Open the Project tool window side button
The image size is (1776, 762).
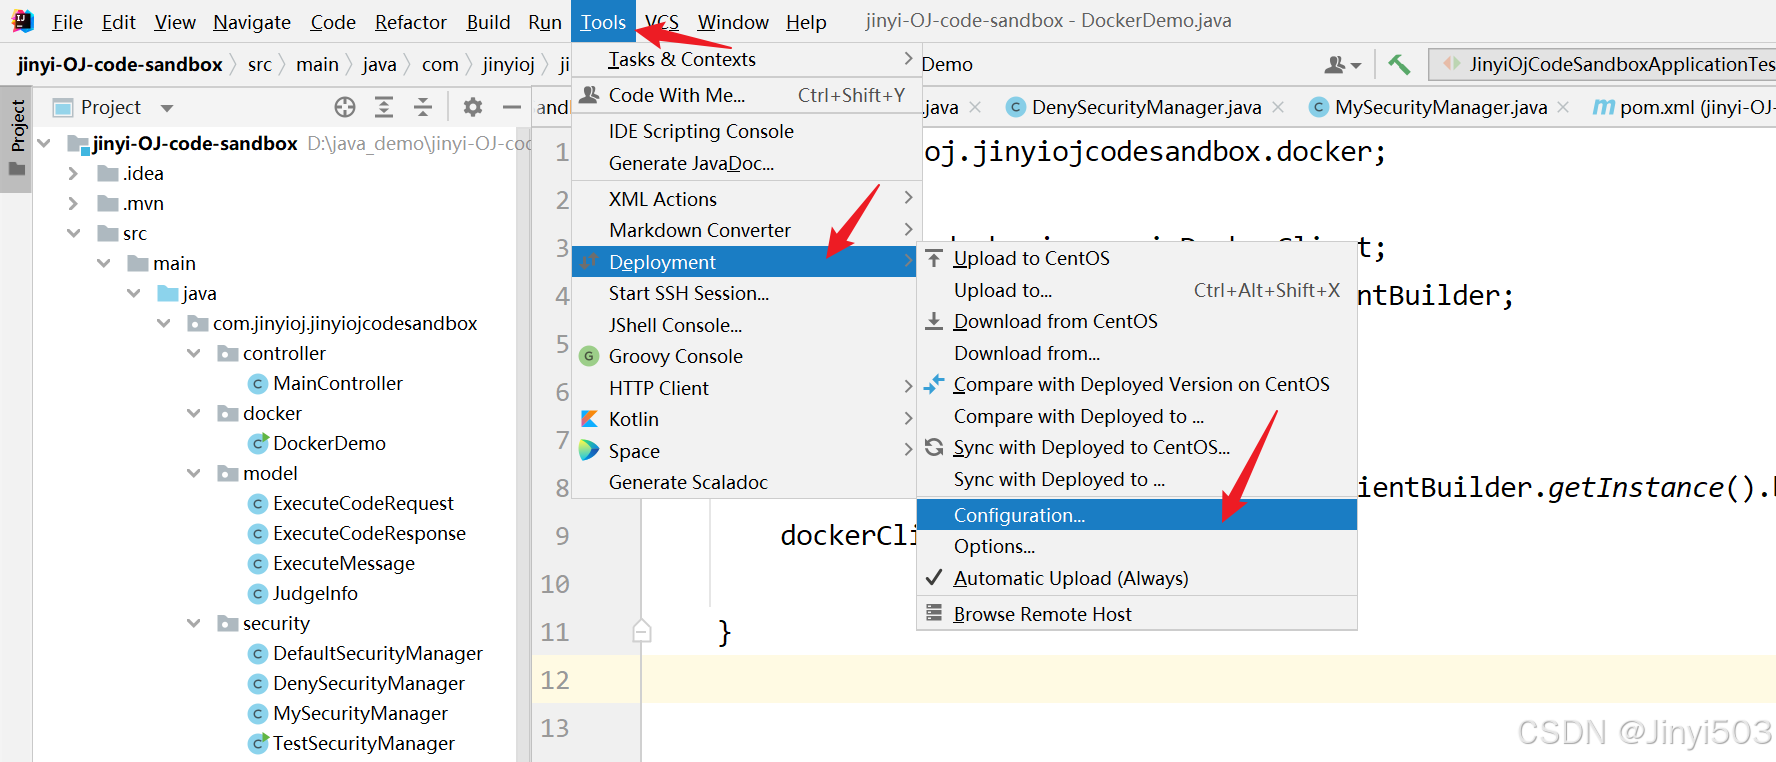17,138
